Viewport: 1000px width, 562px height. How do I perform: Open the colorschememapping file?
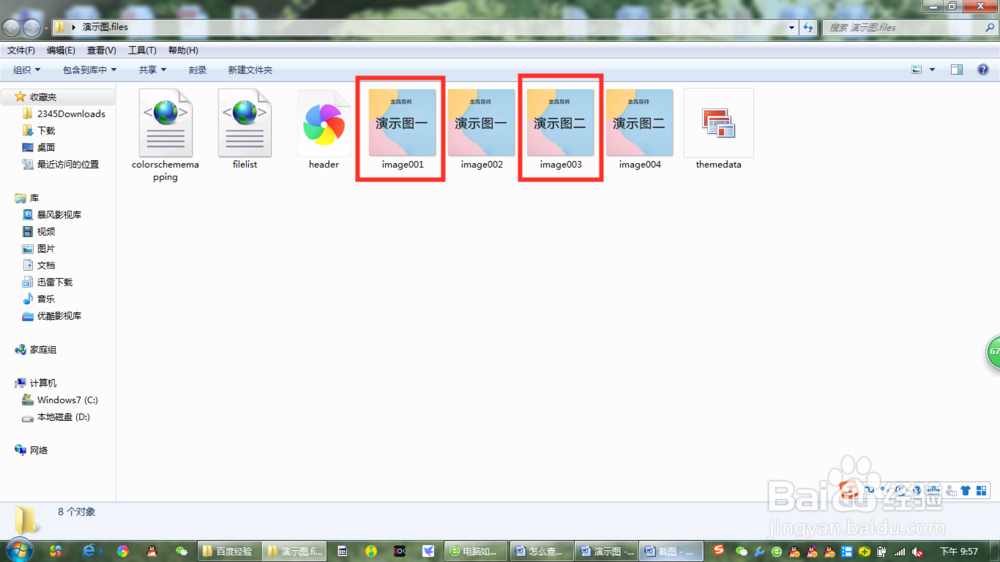pyautogui.click(x=165, y=136)
